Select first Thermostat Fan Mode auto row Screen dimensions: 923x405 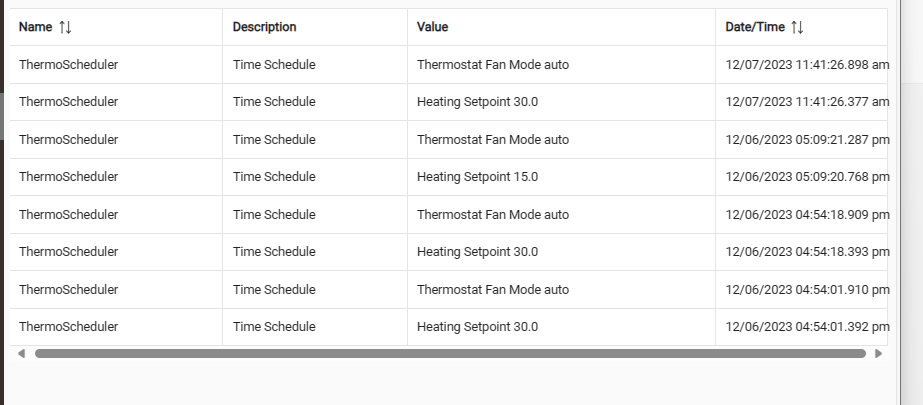[449, 65]
